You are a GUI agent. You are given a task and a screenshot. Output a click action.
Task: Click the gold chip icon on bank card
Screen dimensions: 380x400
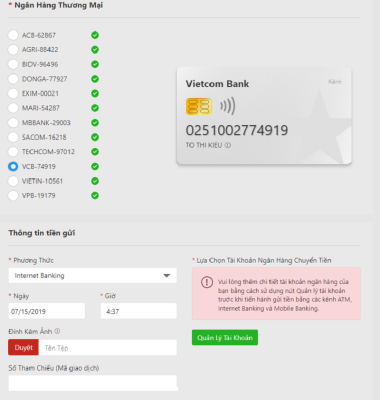[x=199, y=107]
